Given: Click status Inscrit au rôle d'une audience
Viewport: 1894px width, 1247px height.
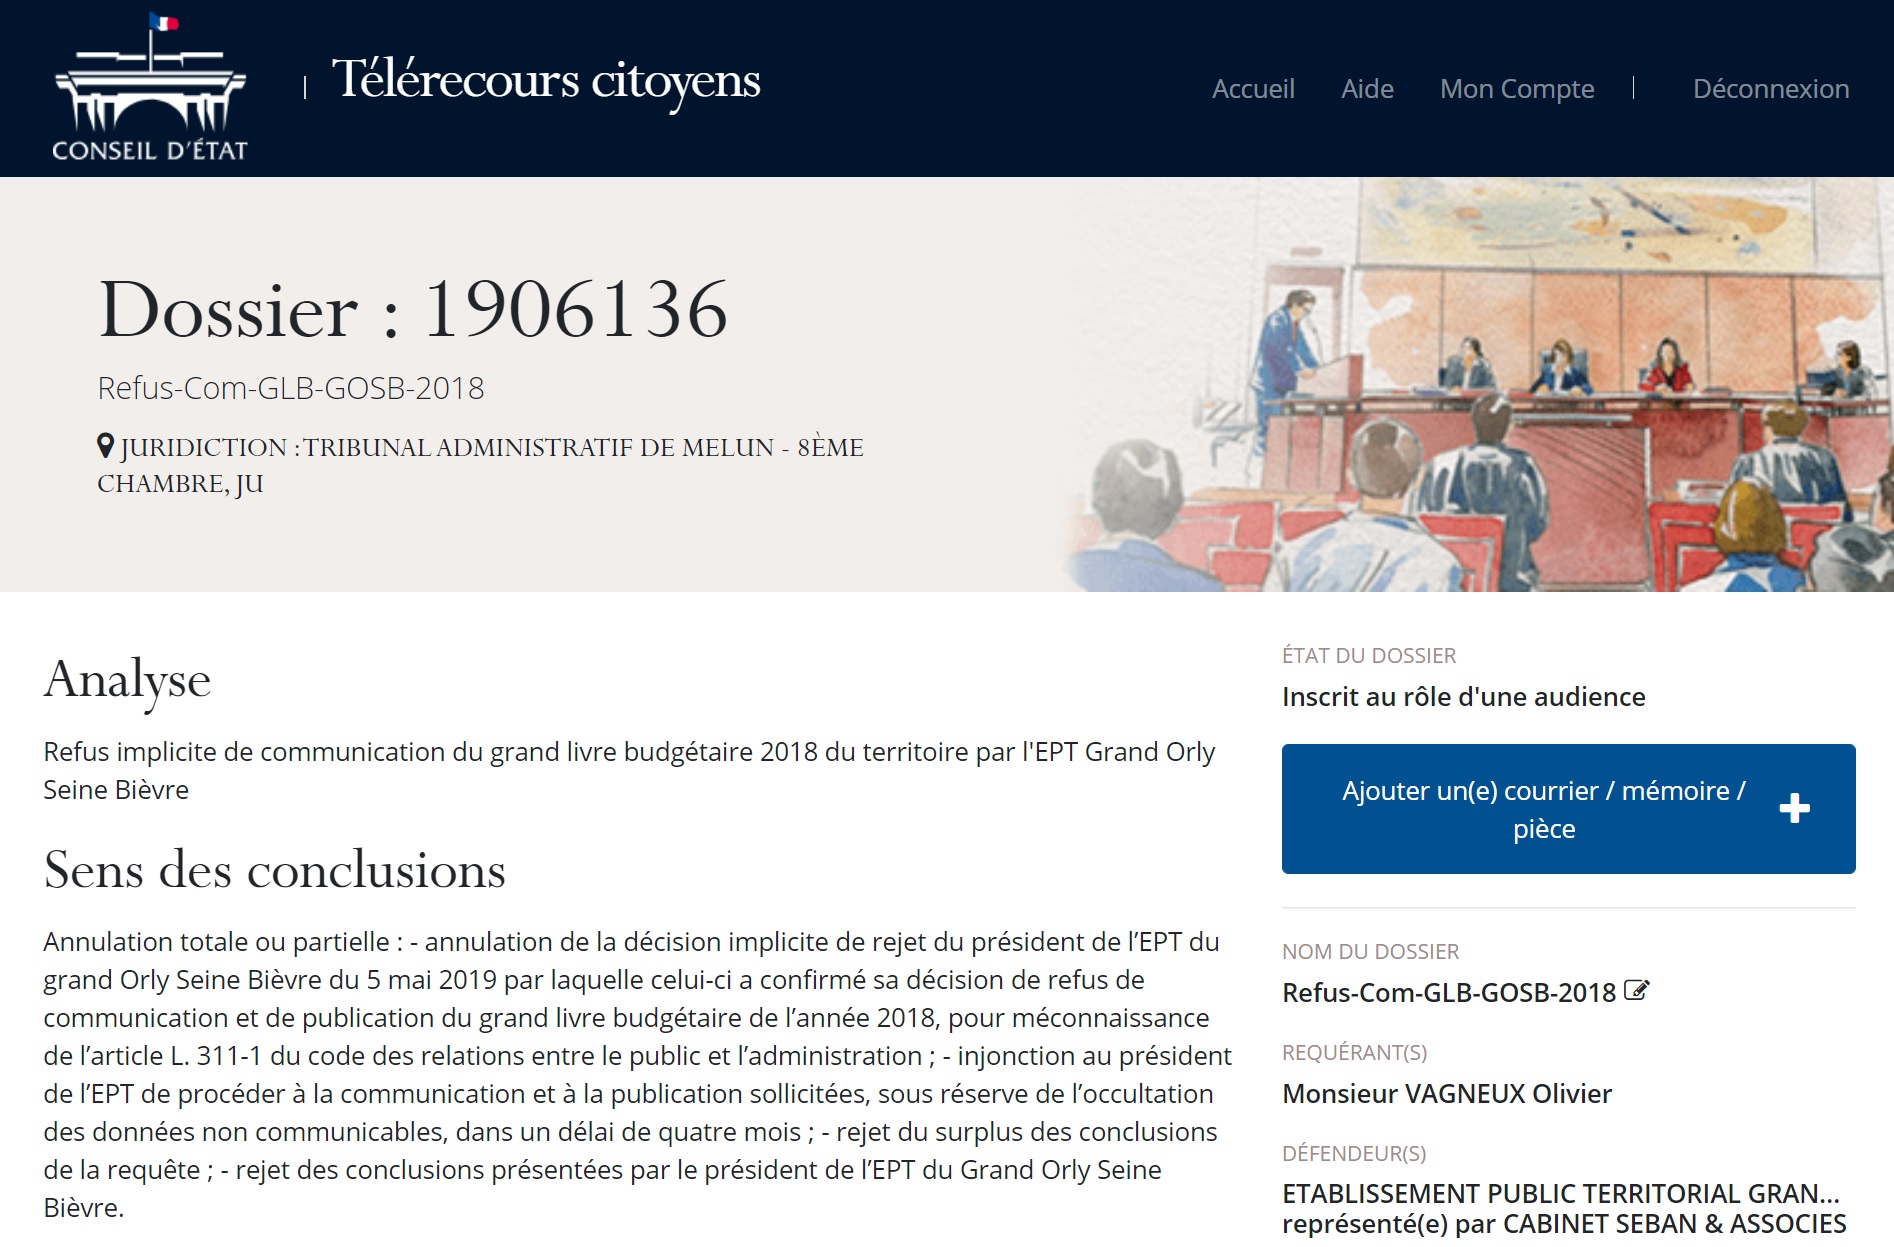Looking at the screenshot, I should (1463, 697).
